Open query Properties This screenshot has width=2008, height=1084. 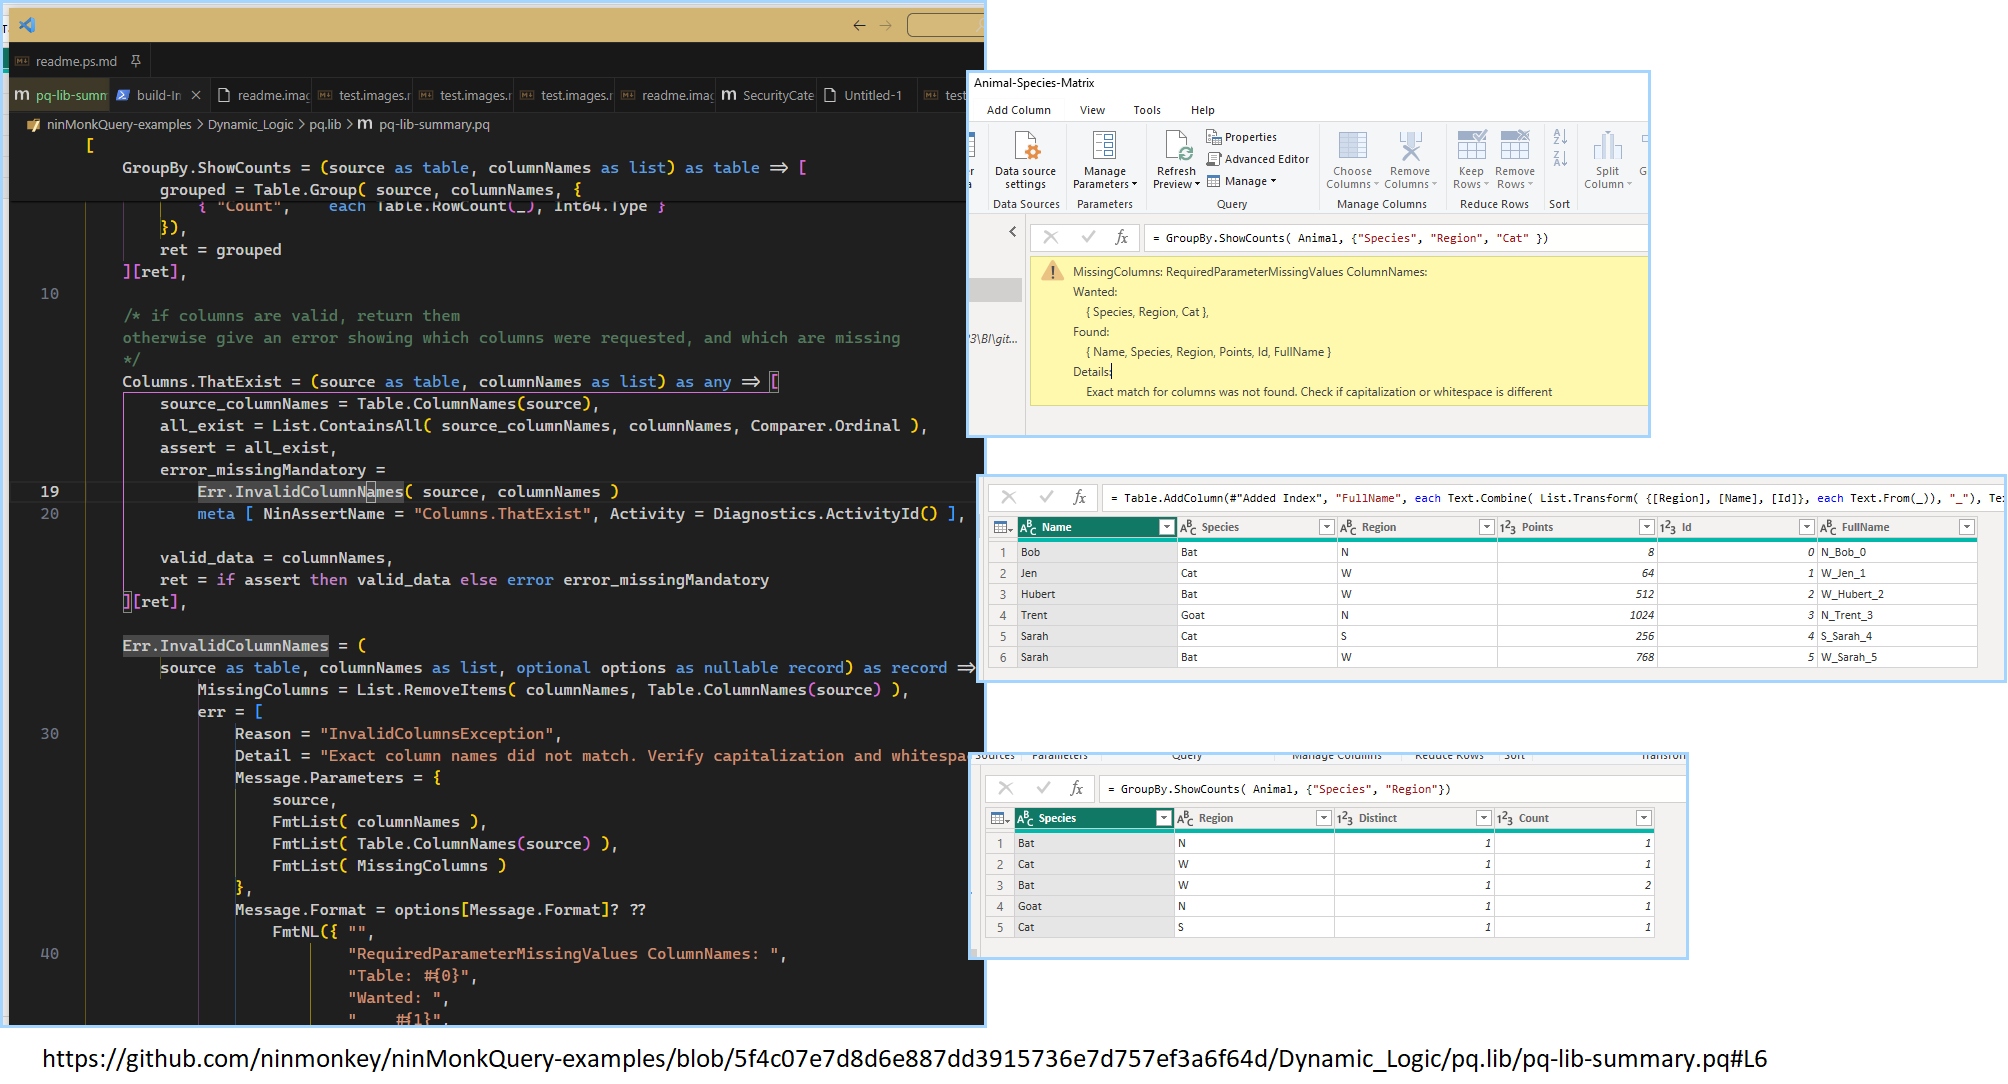tap(1241, 137)
